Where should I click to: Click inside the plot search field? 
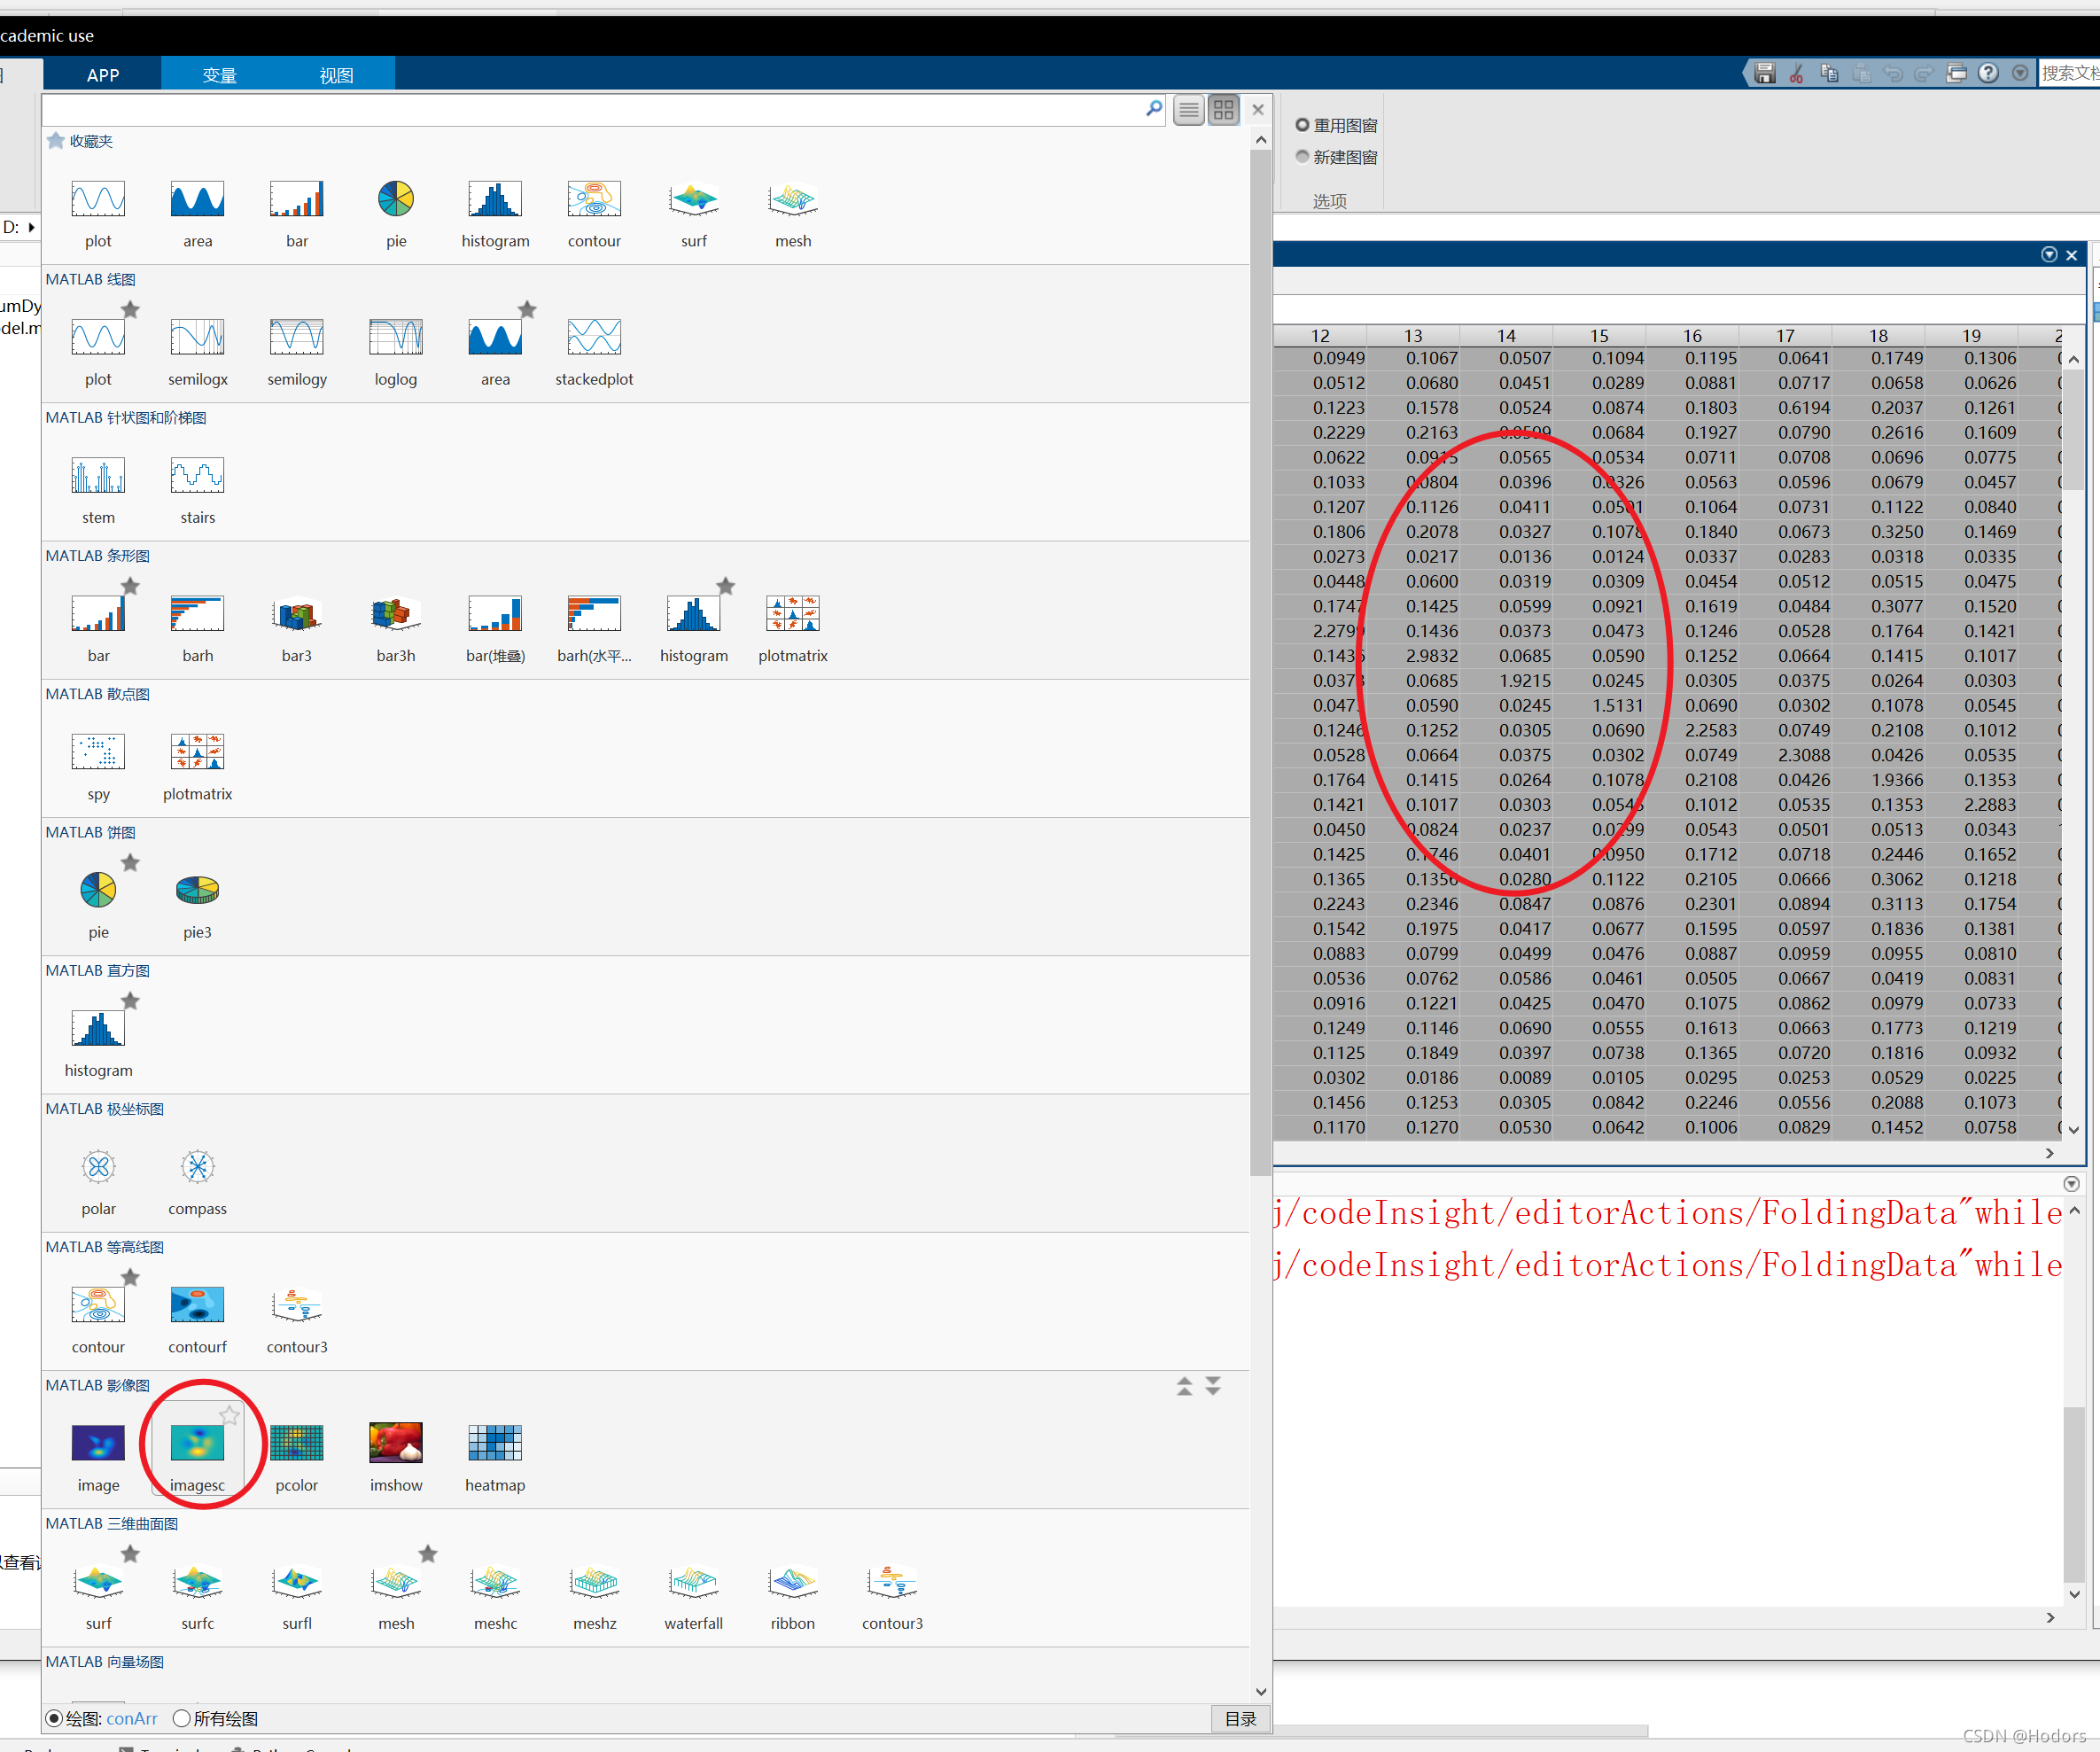pos(600,110)
